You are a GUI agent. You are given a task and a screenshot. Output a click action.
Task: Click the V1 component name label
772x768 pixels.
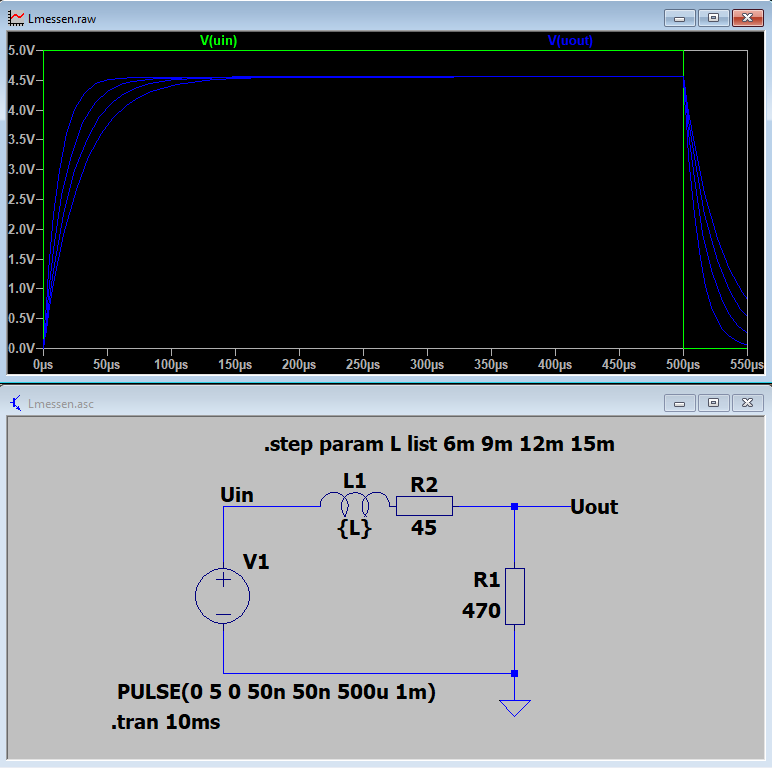pos(256,562)
